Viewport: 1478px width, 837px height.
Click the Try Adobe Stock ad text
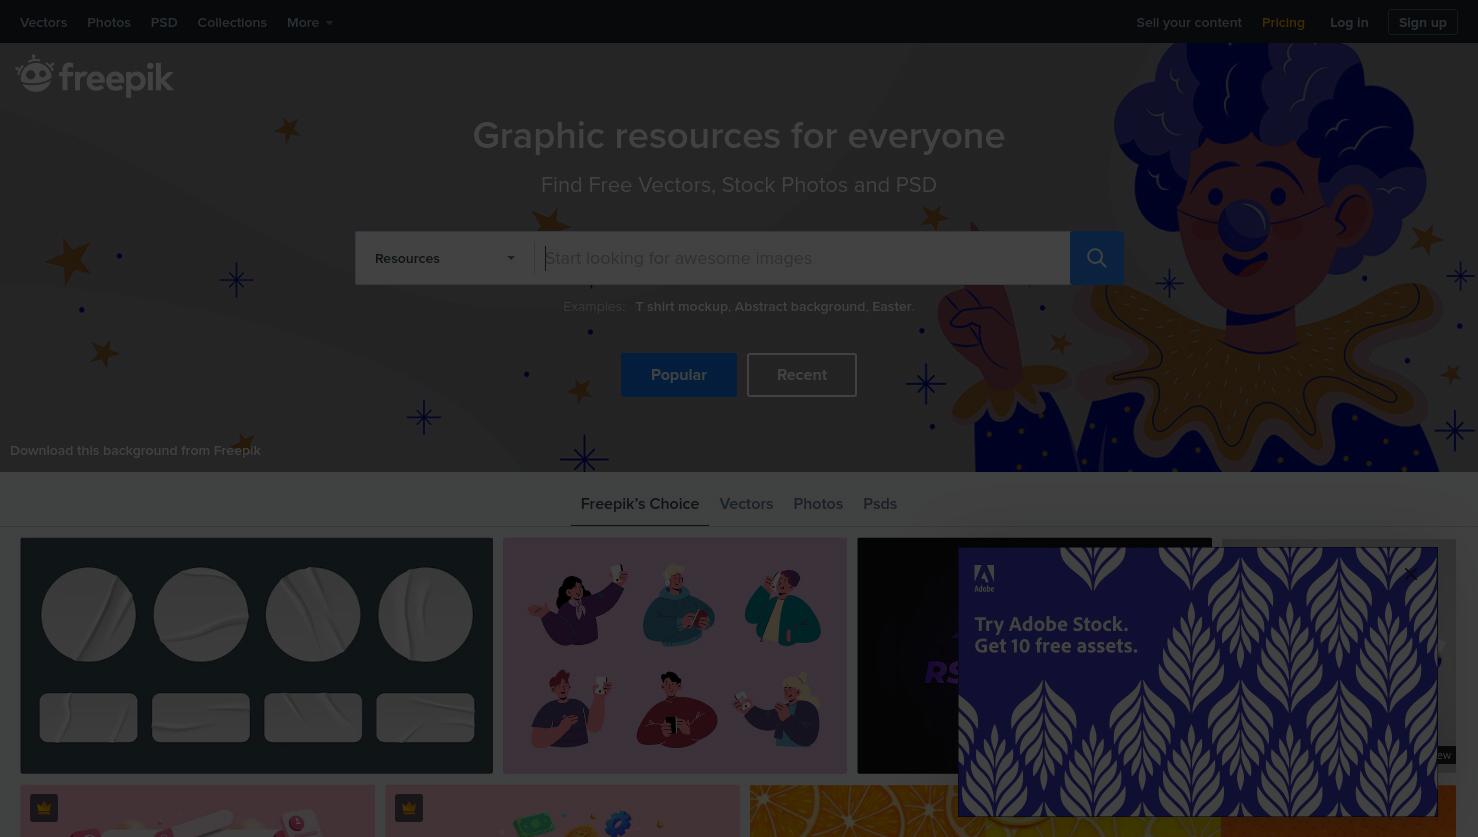click(1056, 635)
